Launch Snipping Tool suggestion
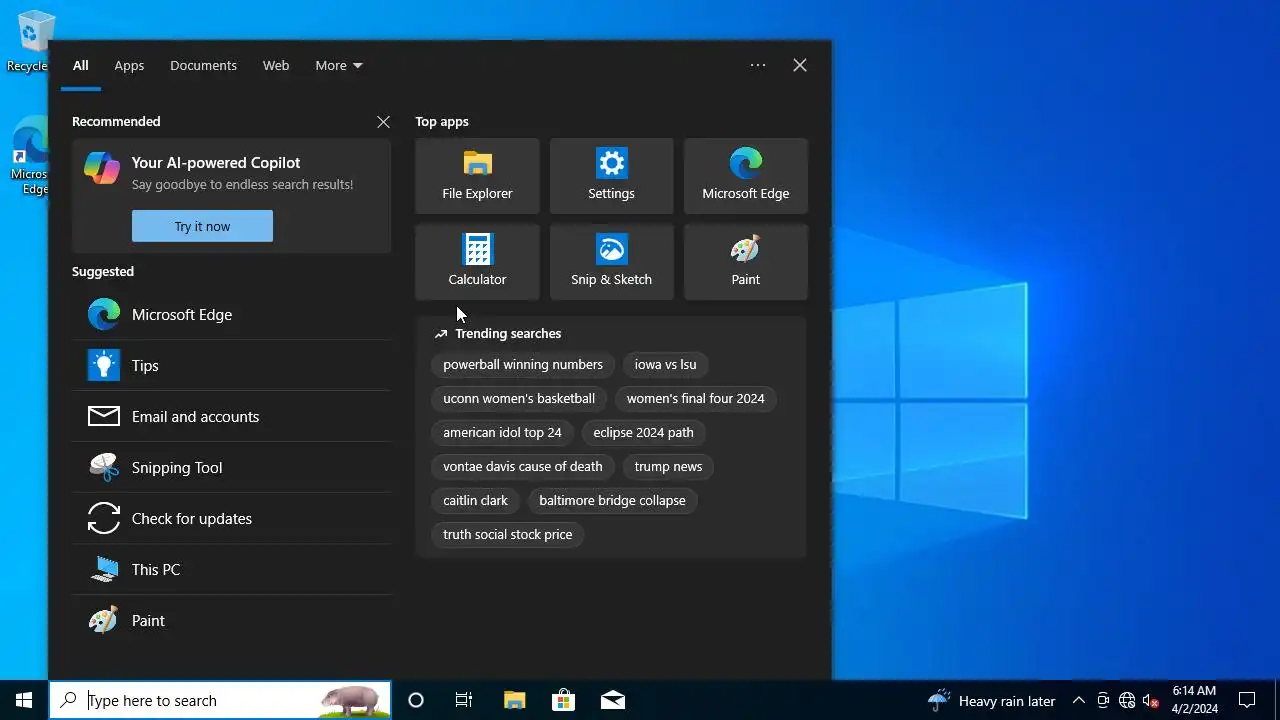This screenshot has width=1280, height=720. coord(231,467)
